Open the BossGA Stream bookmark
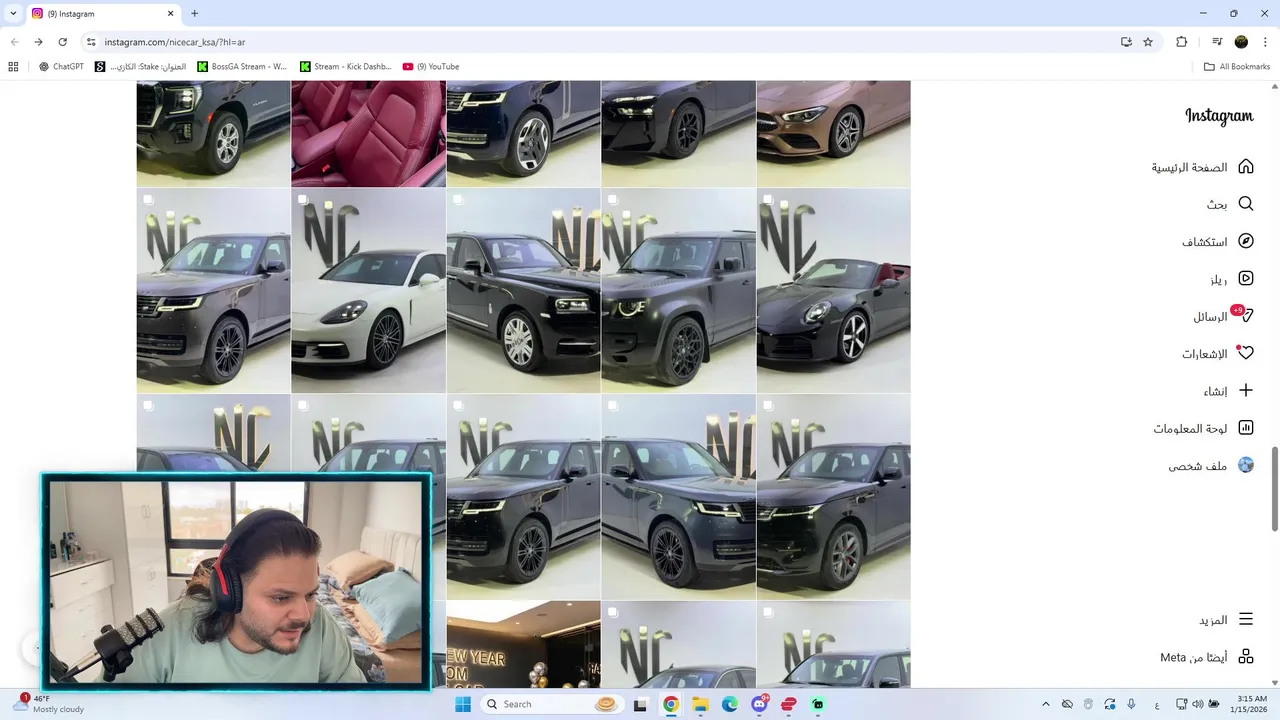Viewport: 1280px width, 720px height. (x=242, y=67)
